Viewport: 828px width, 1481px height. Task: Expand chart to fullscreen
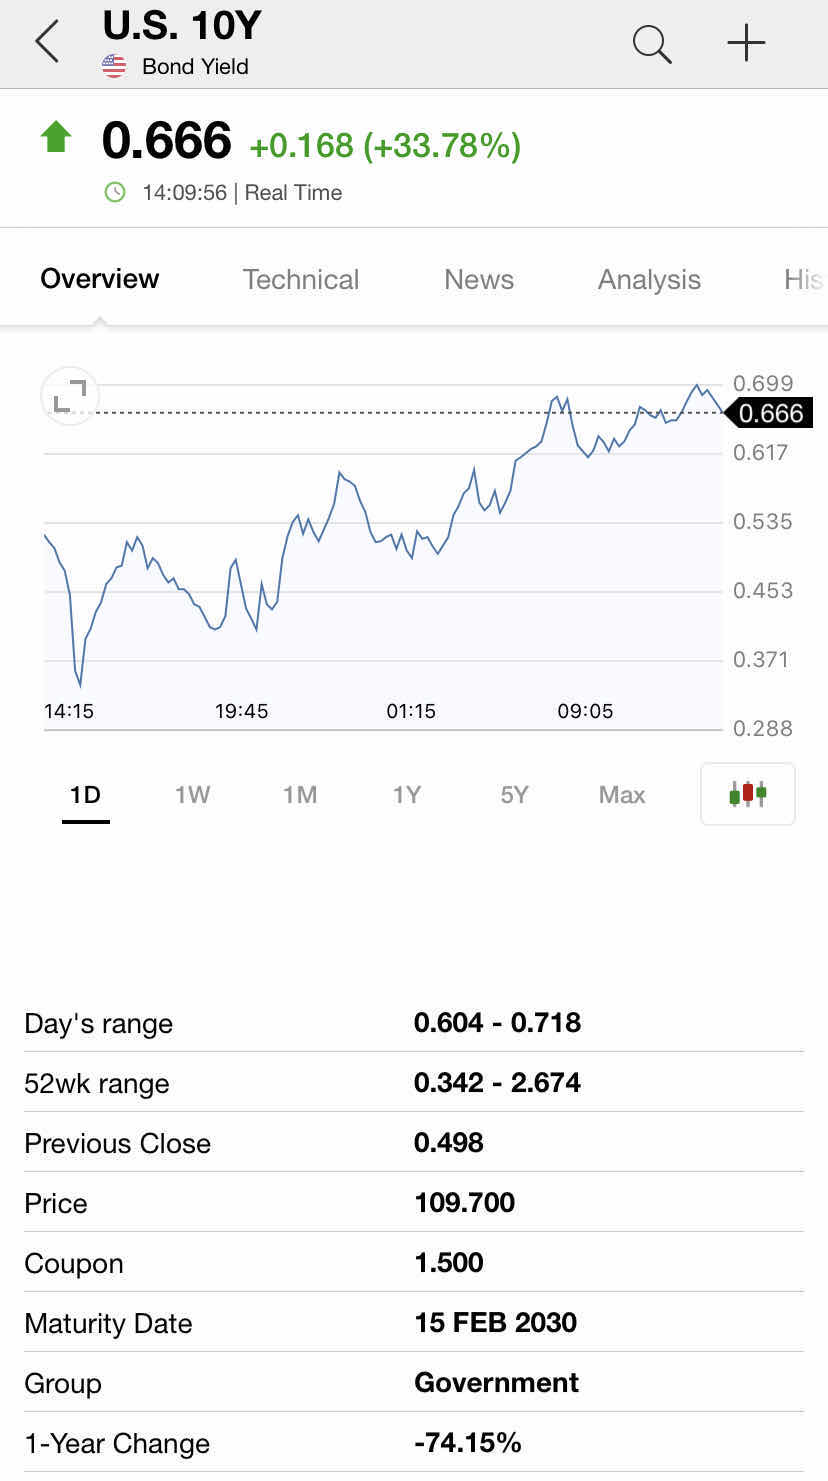(69, 397)
